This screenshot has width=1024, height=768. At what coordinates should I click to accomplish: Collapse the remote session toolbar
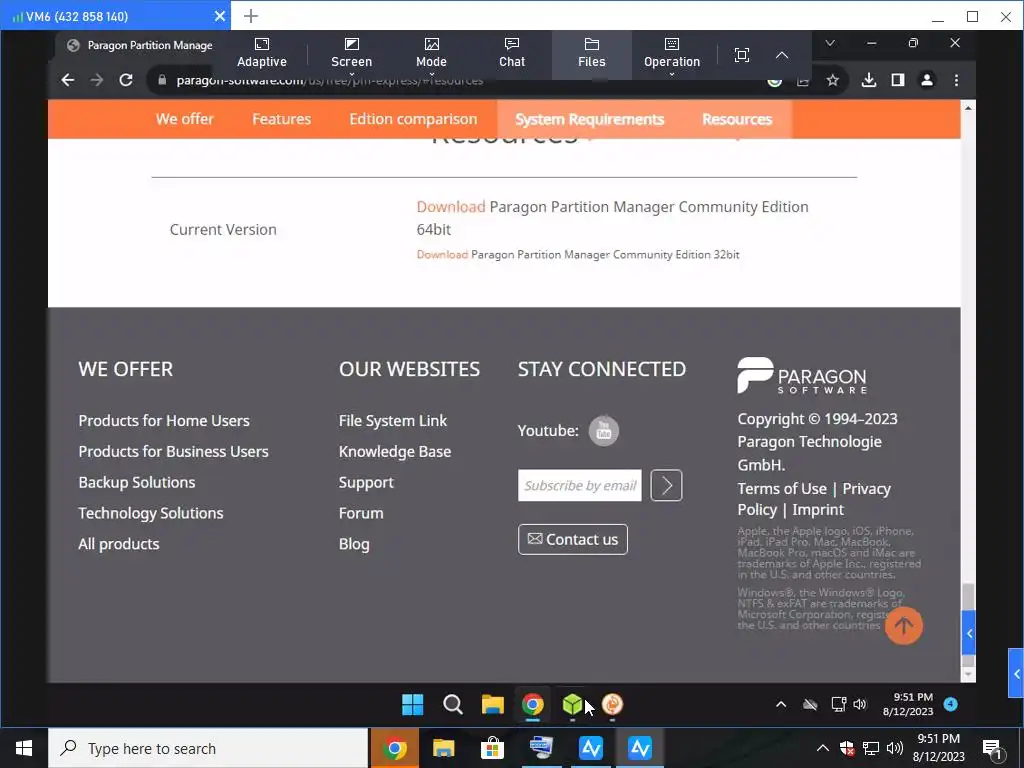[x=782, y=55]
